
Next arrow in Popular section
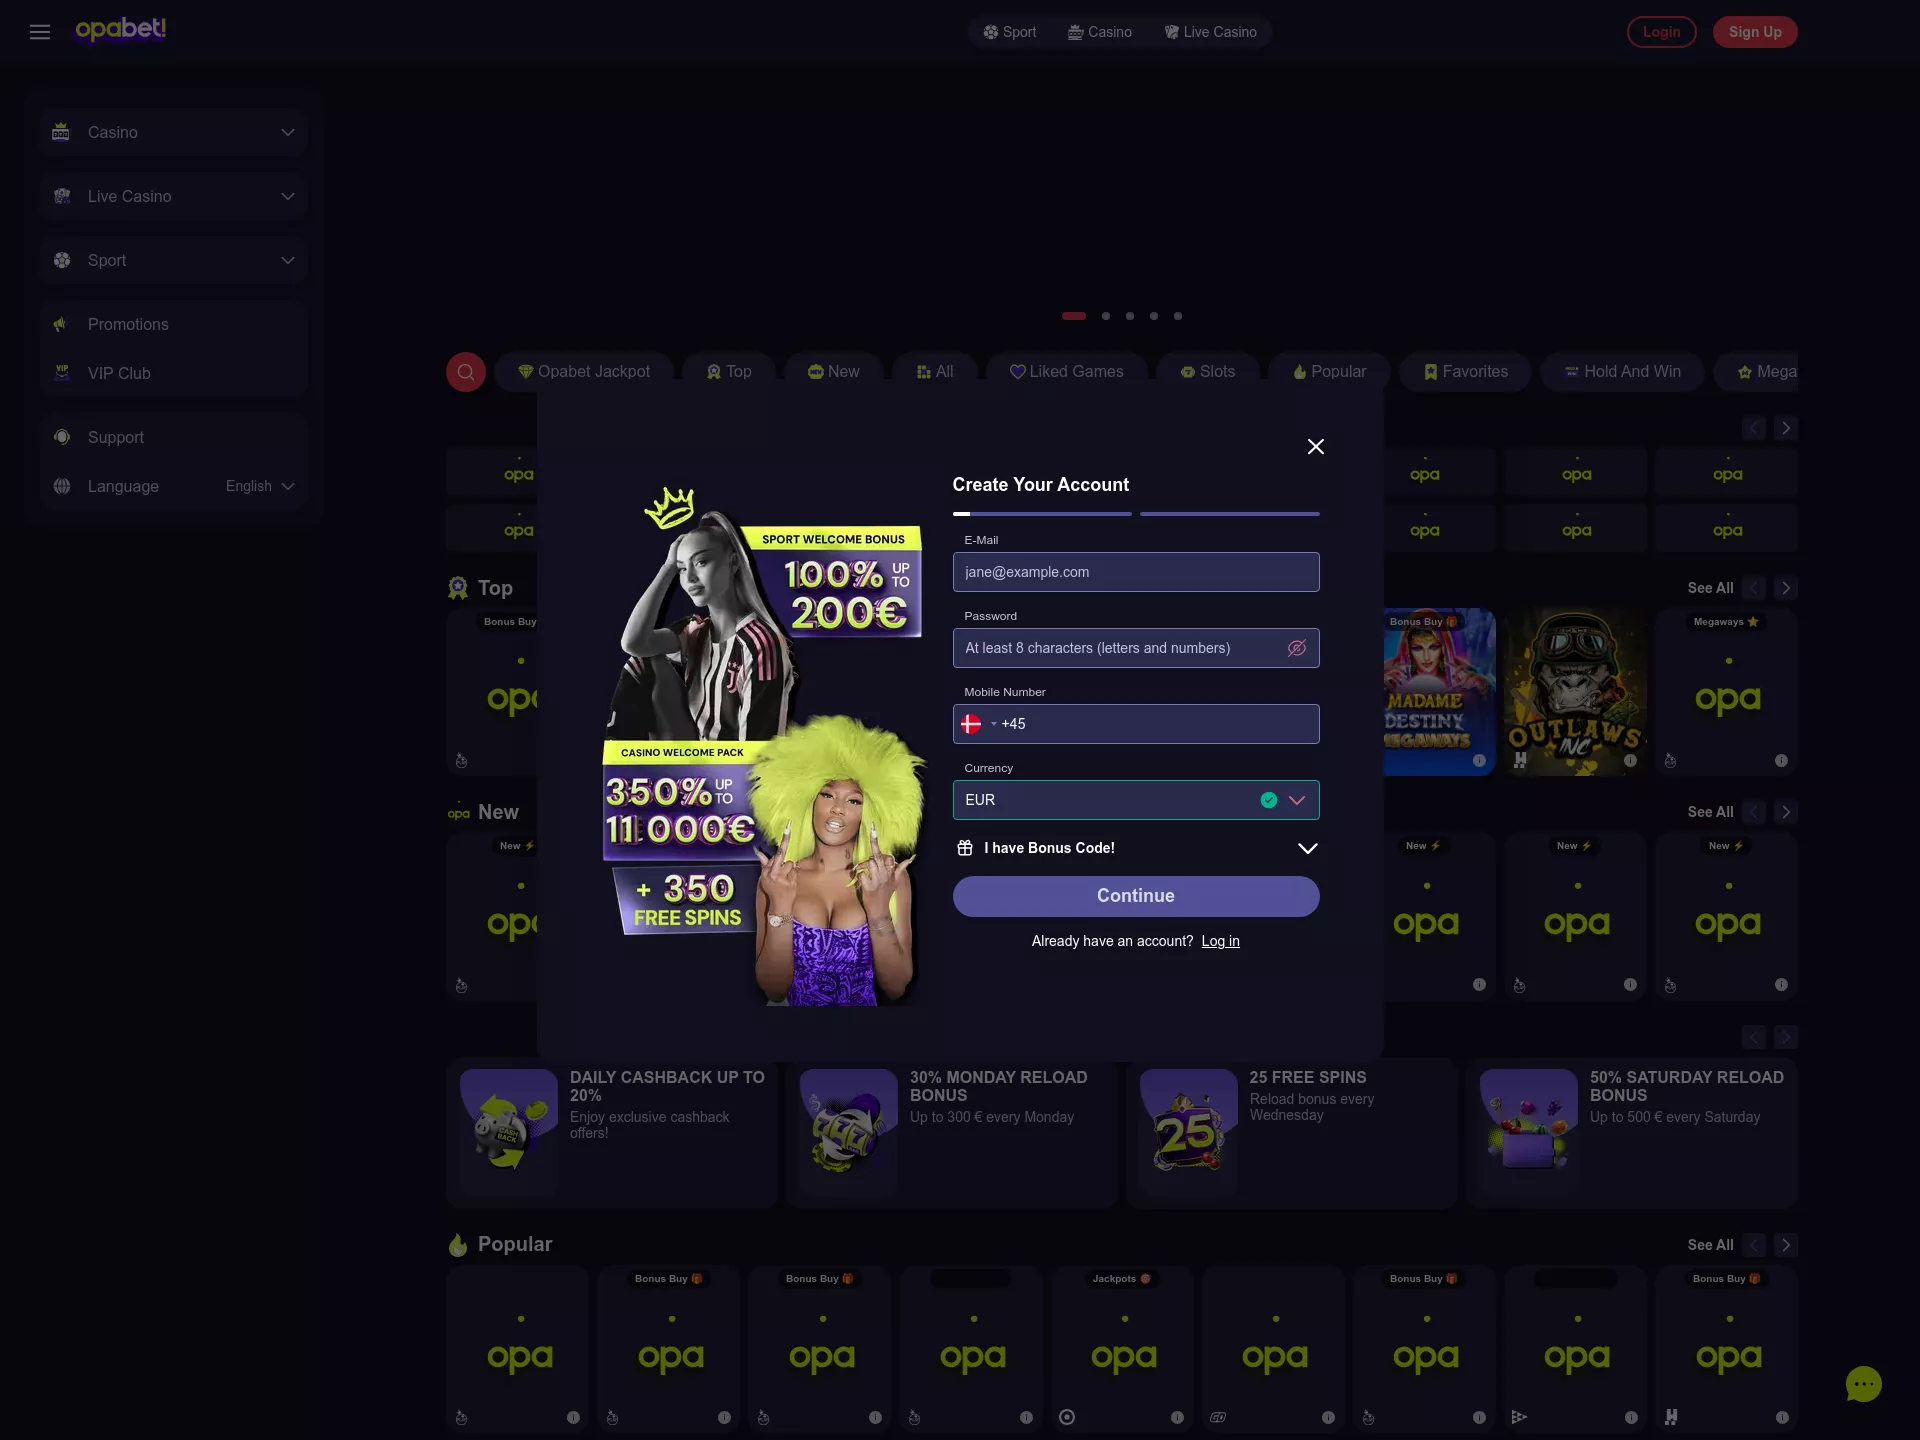[1786, 1245]
